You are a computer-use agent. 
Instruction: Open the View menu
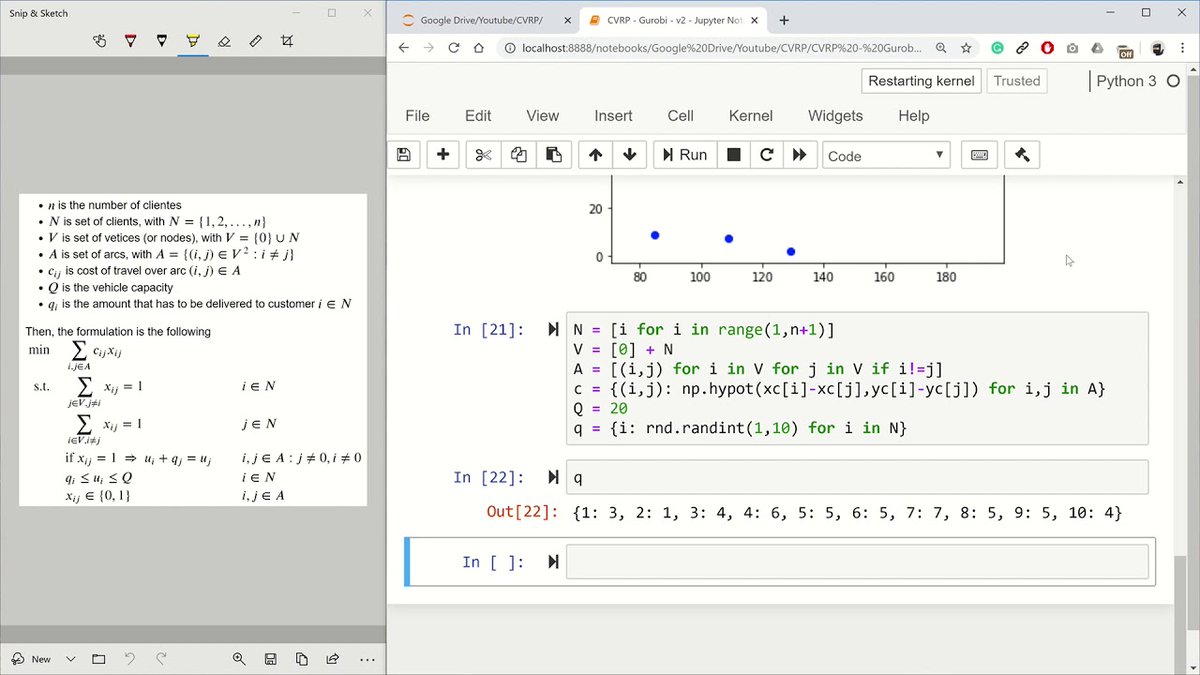click(x=543, y=116)
